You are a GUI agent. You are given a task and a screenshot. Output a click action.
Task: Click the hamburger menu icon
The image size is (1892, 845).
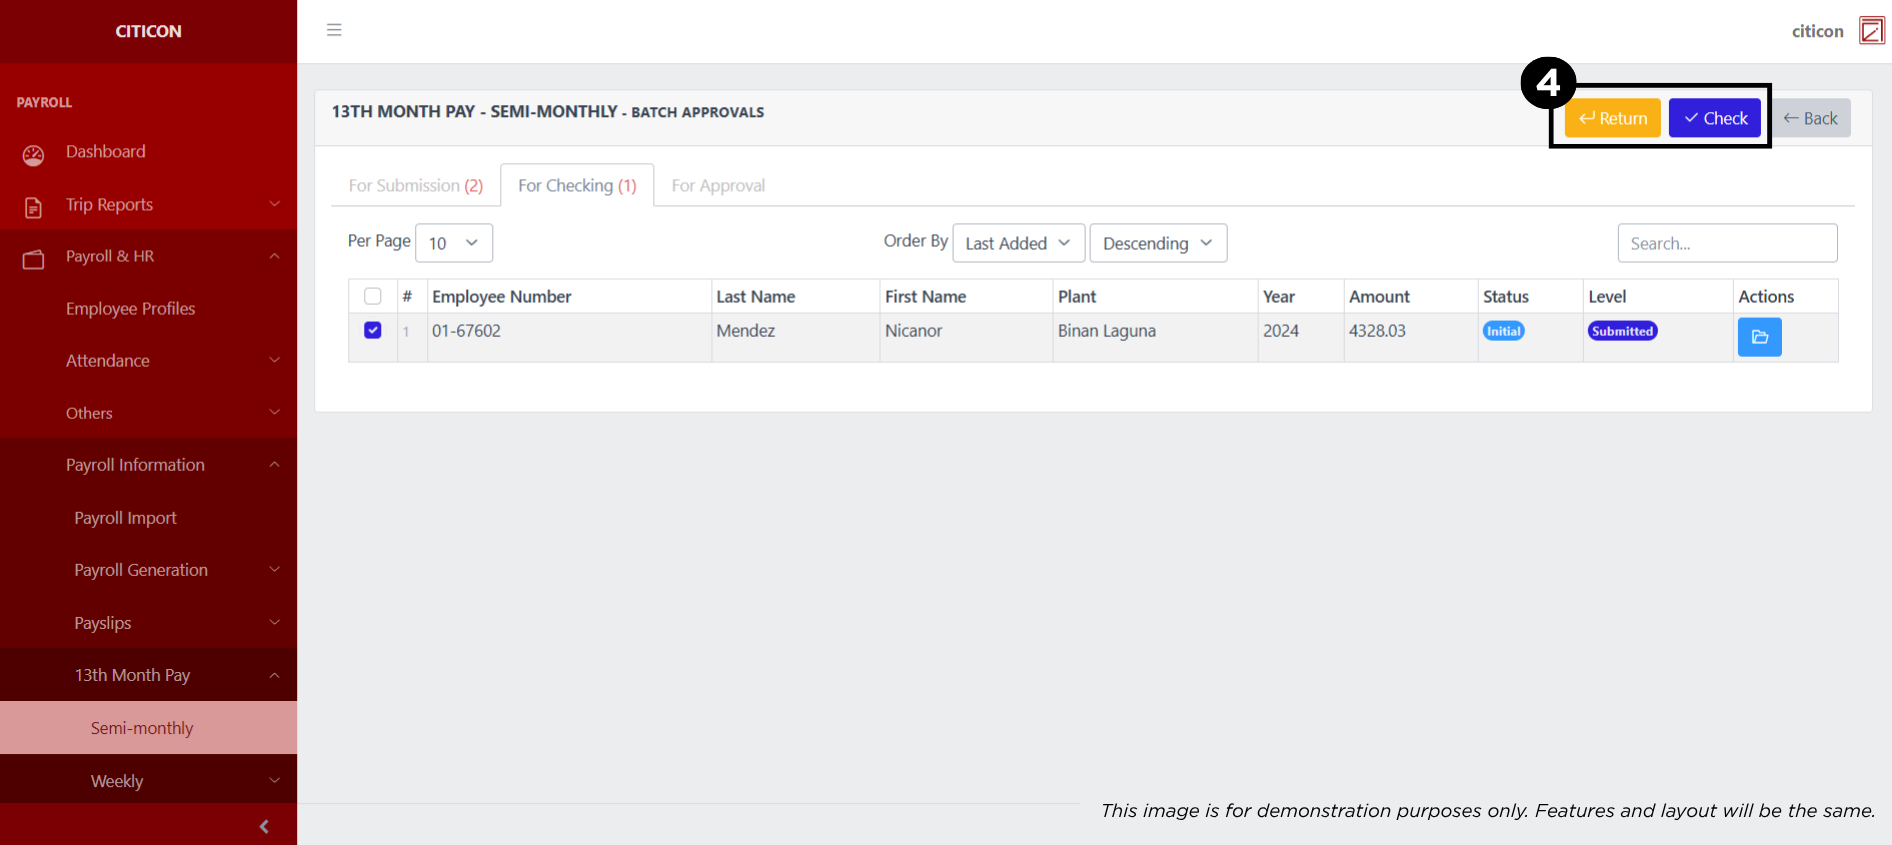[x=334, y=30]
